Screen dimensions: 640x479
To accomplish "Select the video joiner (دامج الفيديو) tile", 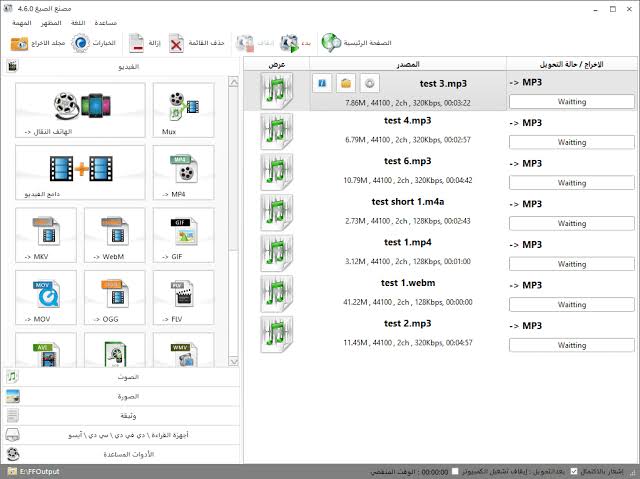I will click(80, 173).
